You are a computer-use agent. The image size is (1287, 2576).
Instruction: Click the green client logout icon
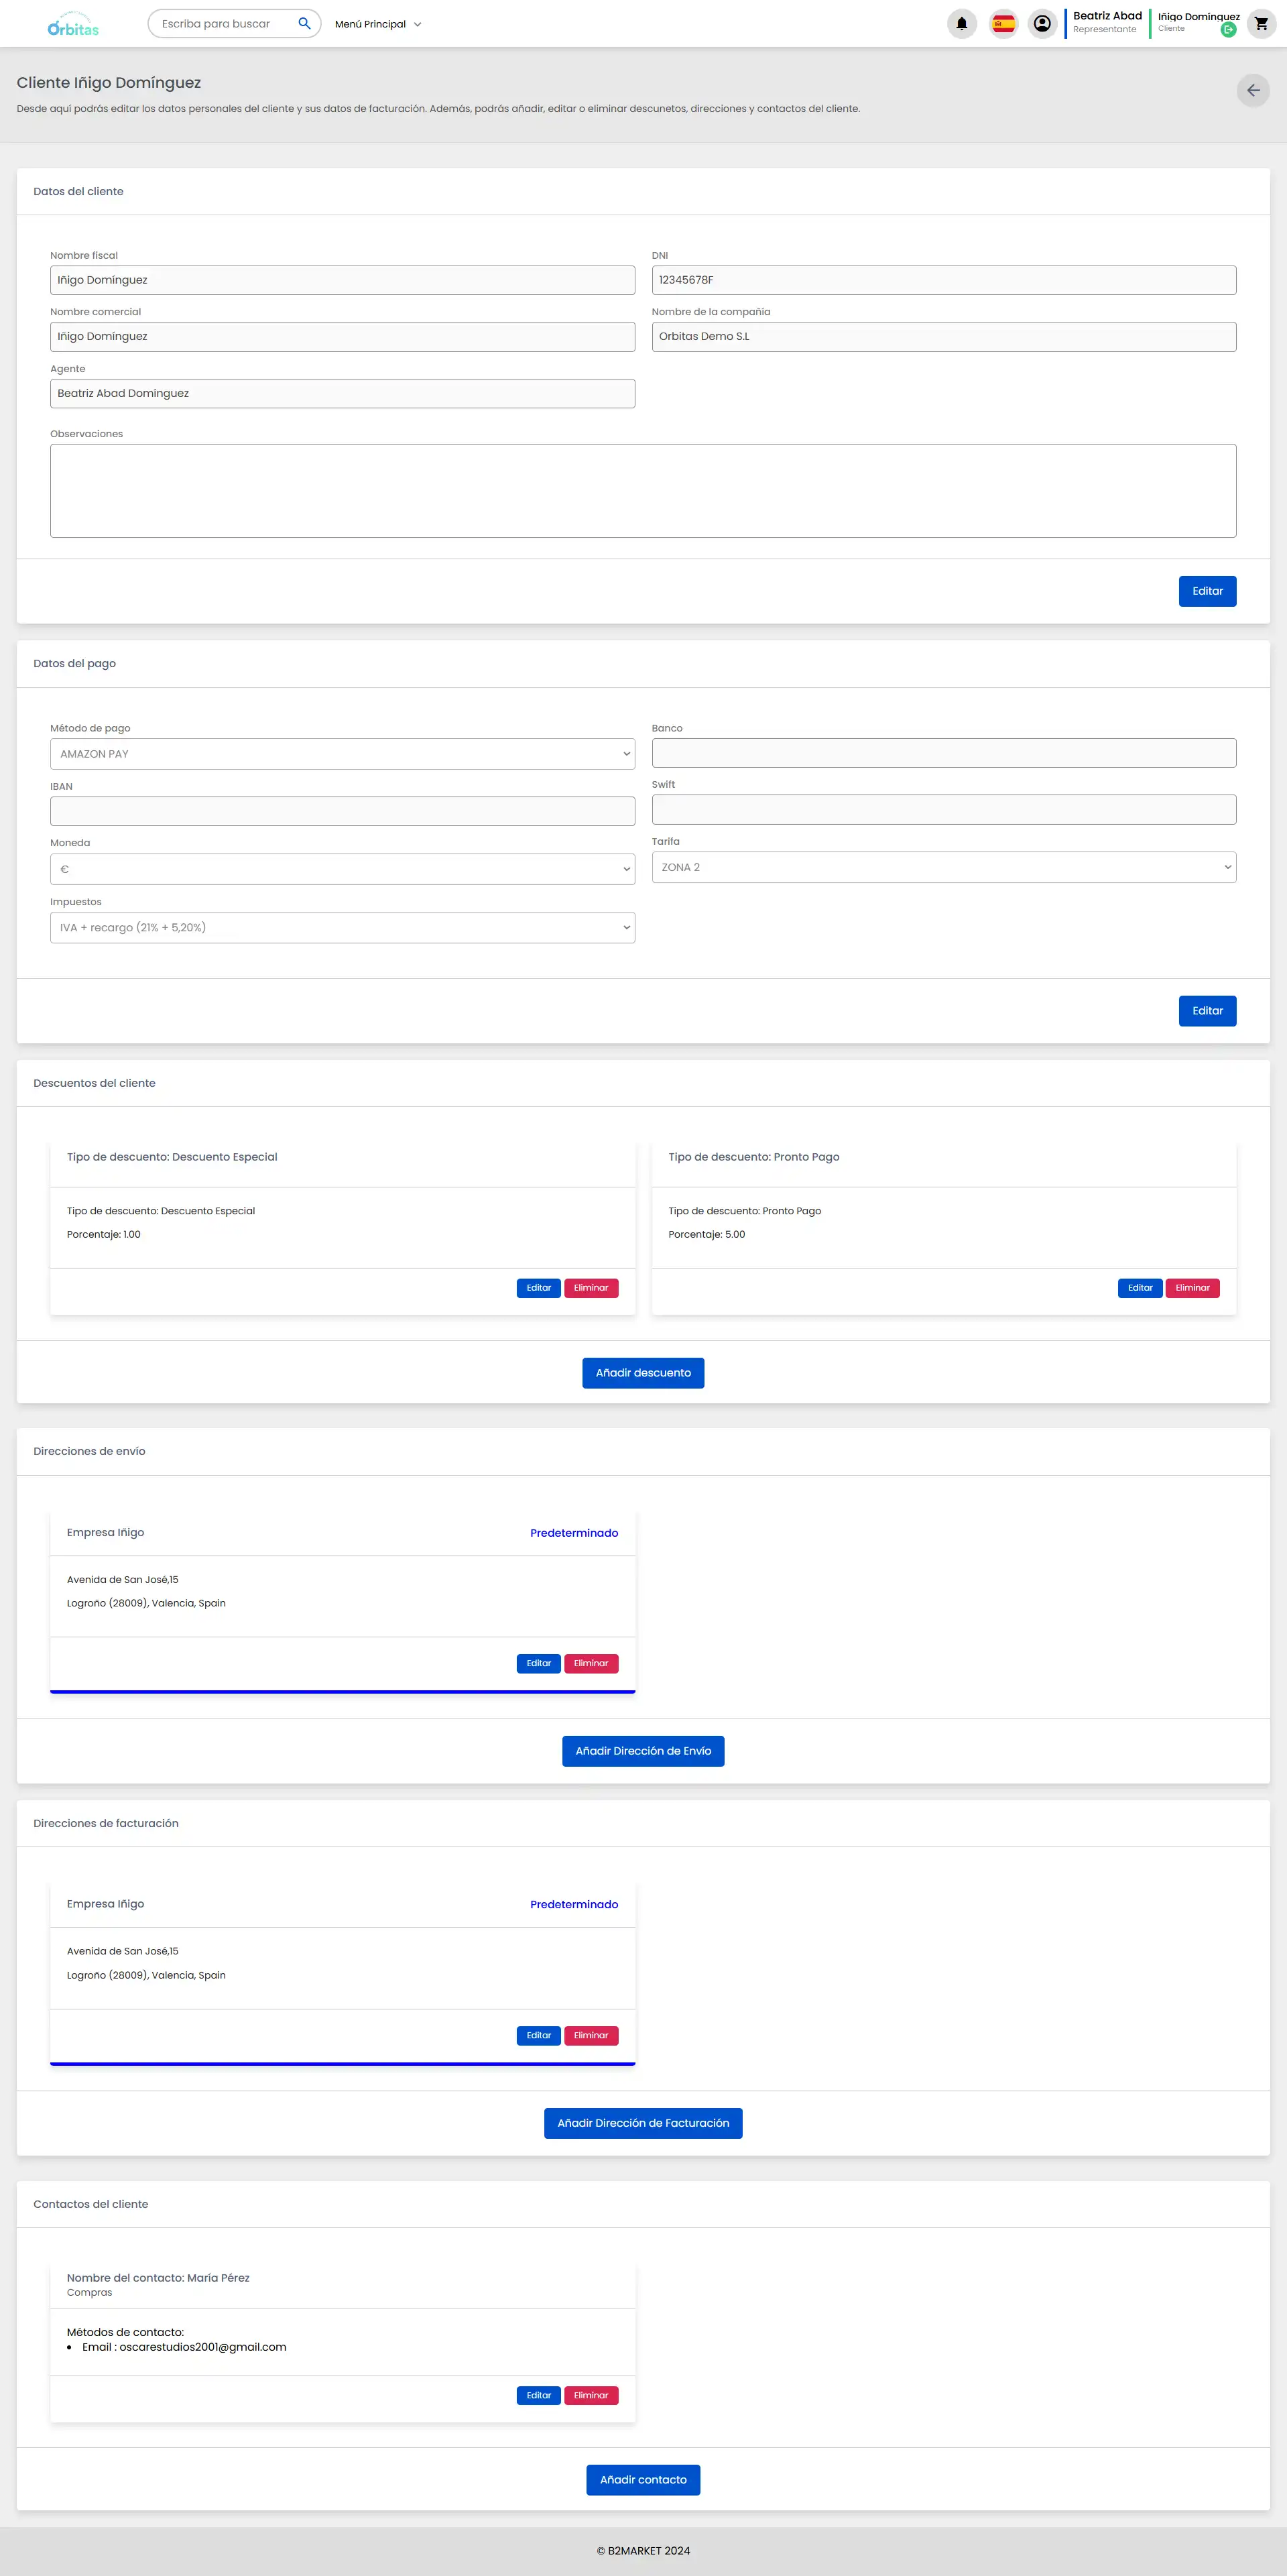point(1228,30)
